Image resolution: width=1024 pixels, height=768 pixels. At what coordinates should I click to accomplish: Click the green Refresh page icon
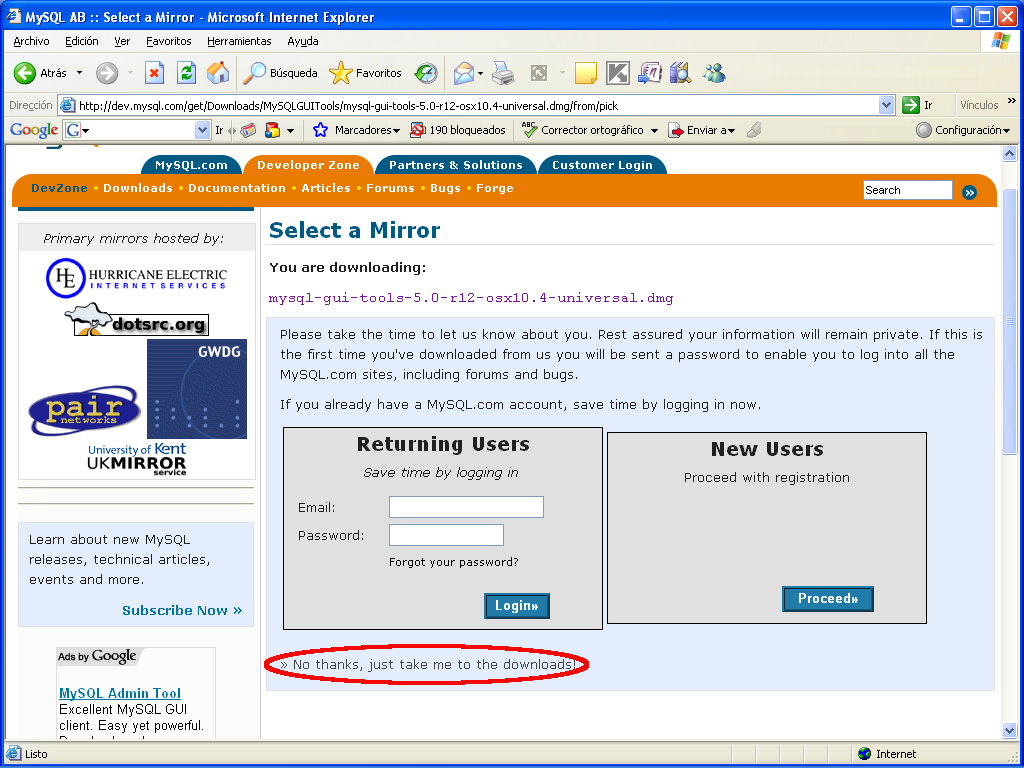pyautogui.click(x=186, y=73)
